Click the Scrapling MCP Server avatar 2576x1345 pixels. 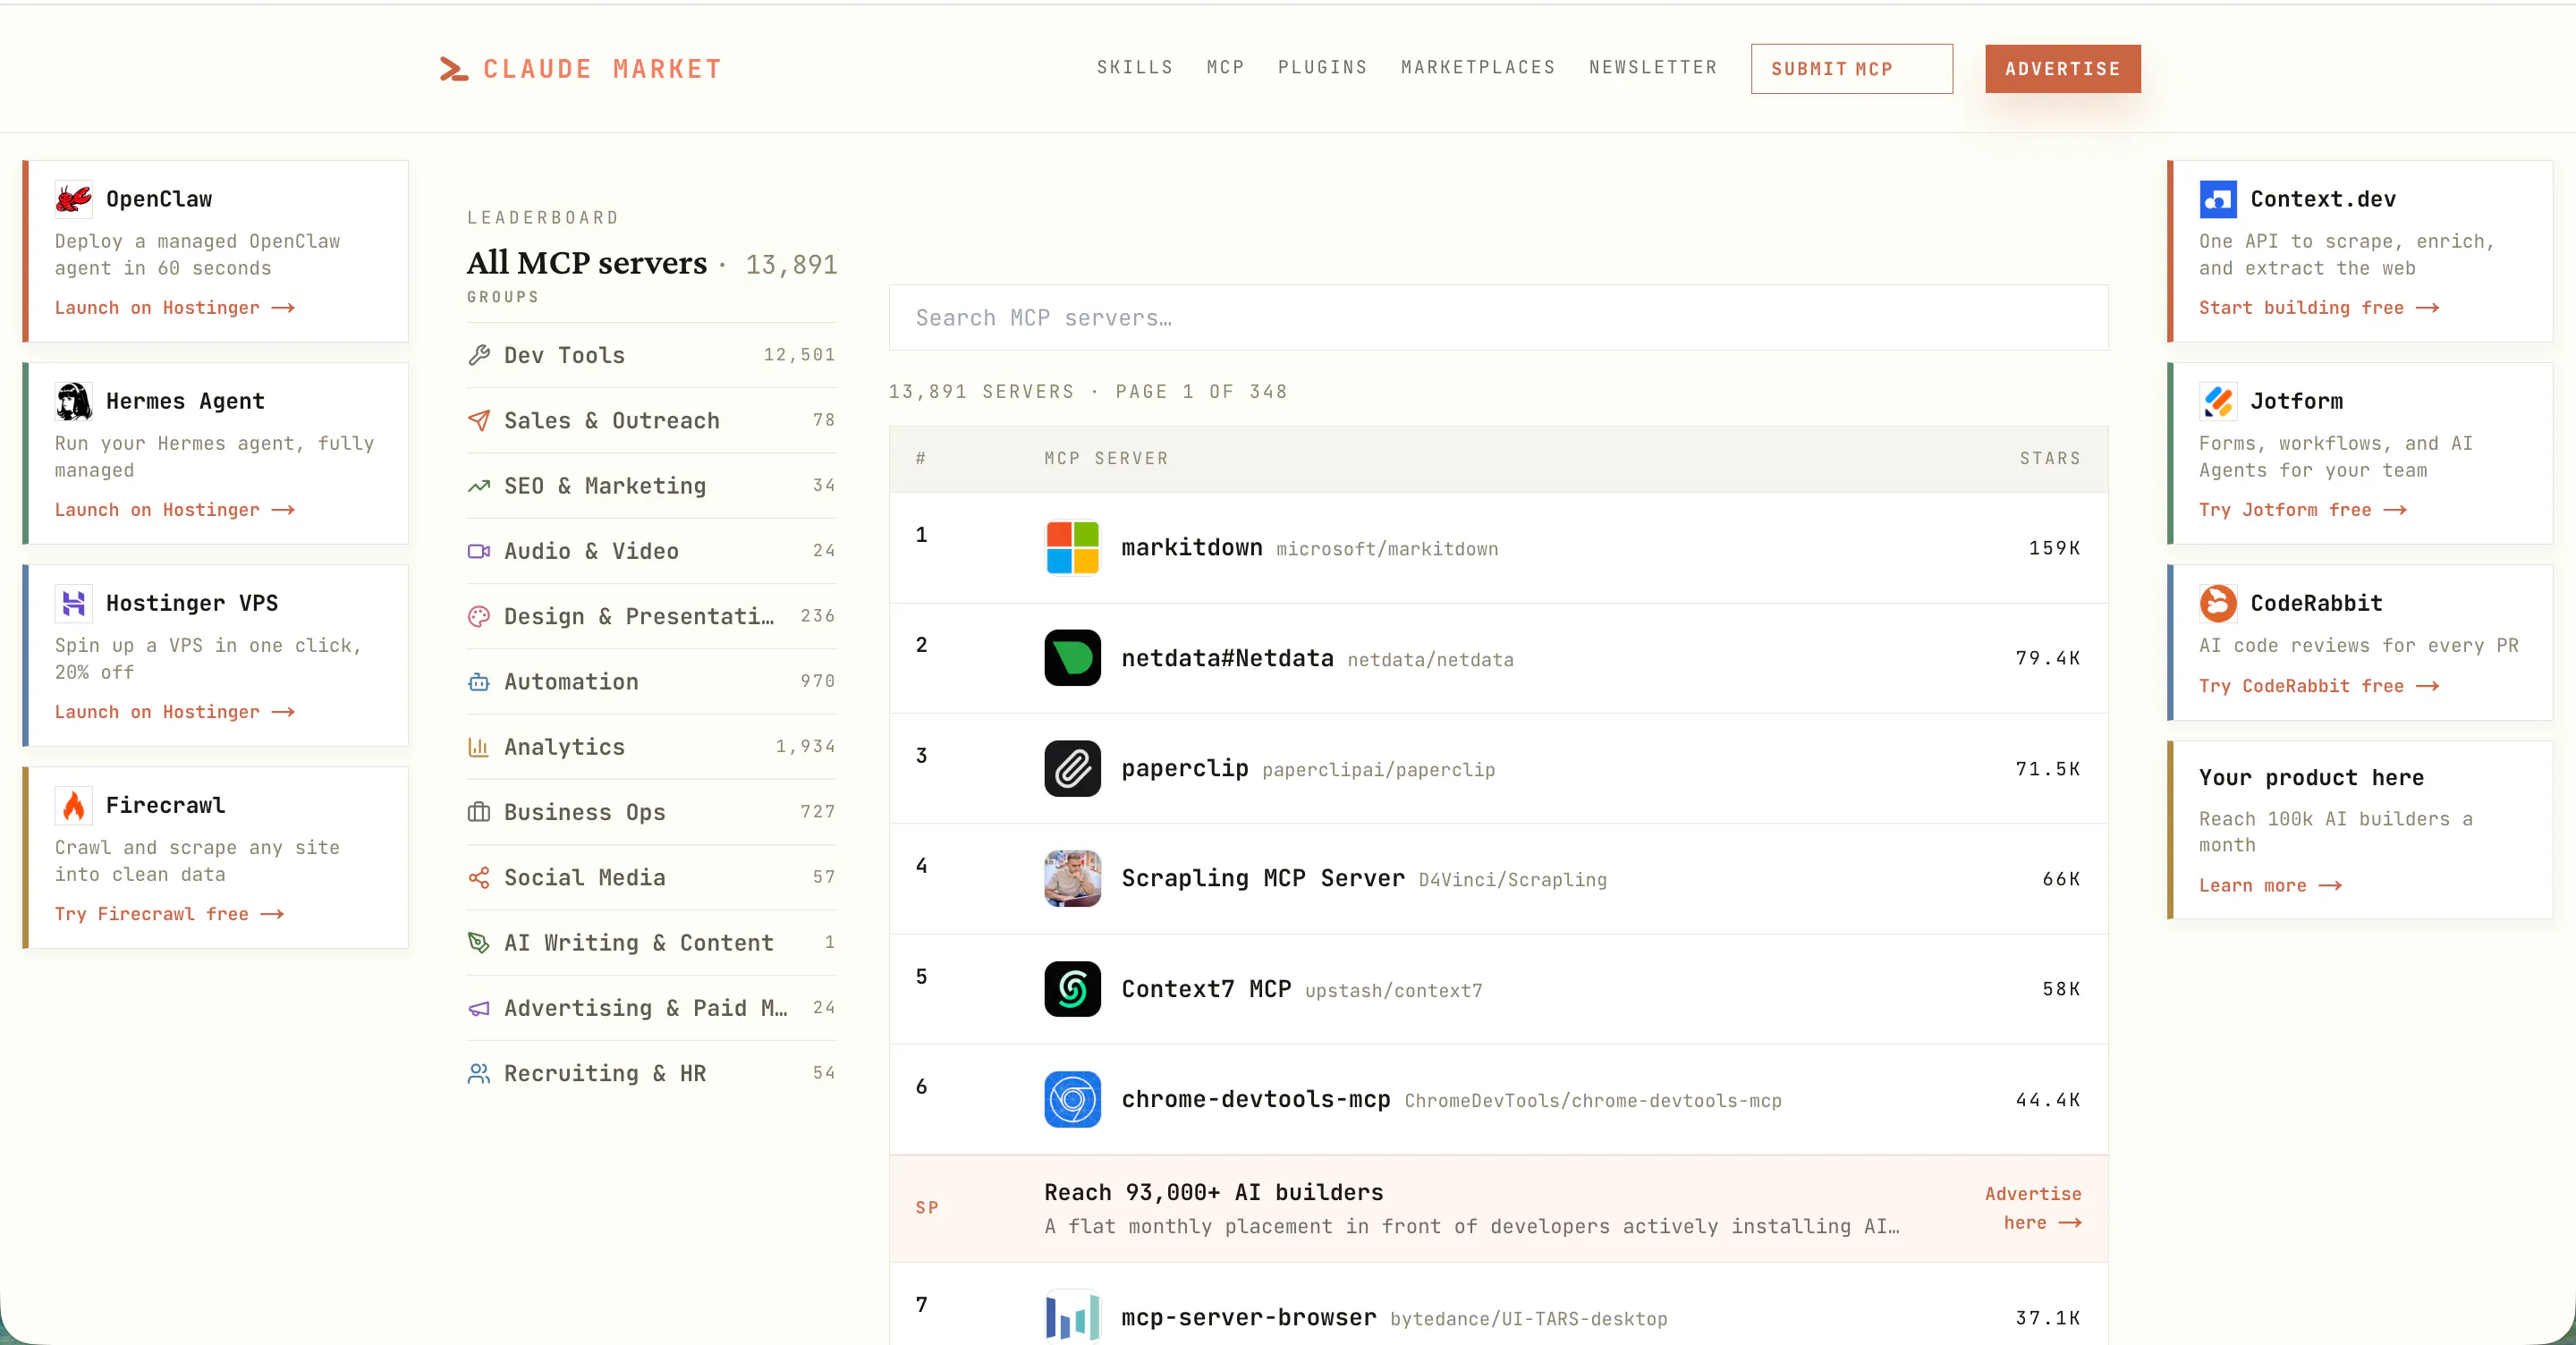click(x=1072, y=878)
